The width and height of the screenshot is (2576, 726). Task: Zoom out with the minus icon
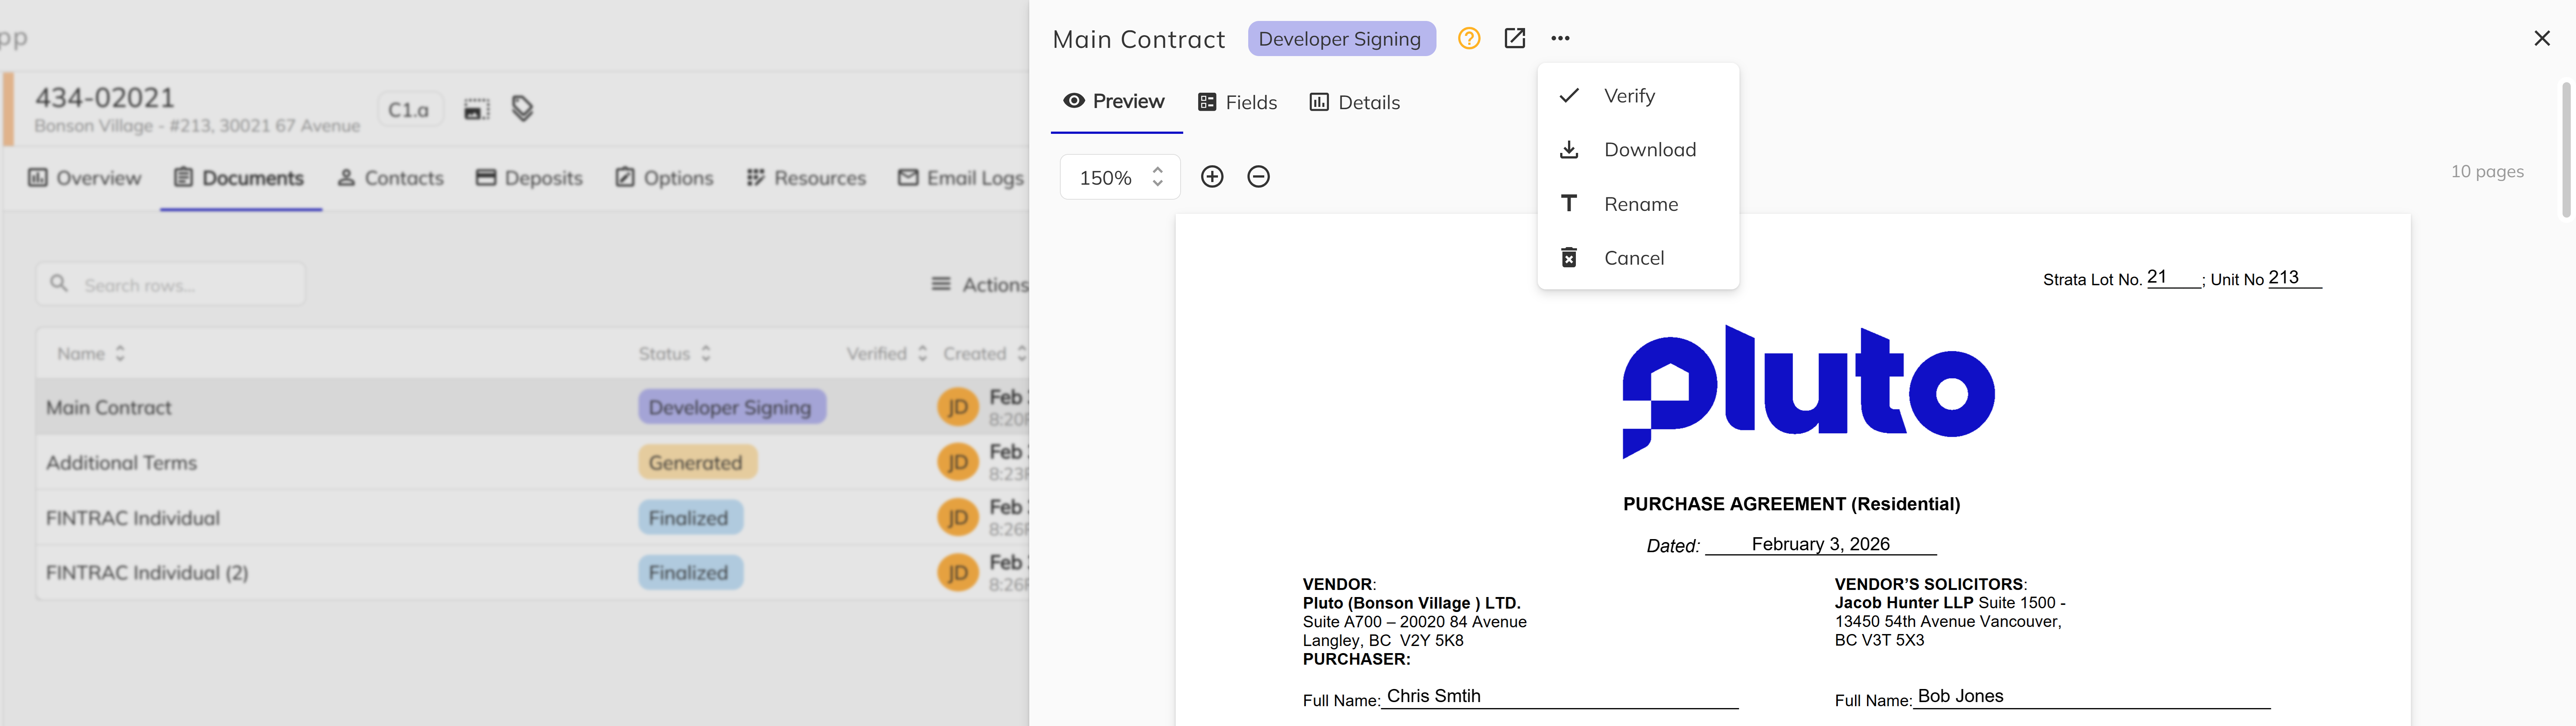(1258, 176)
